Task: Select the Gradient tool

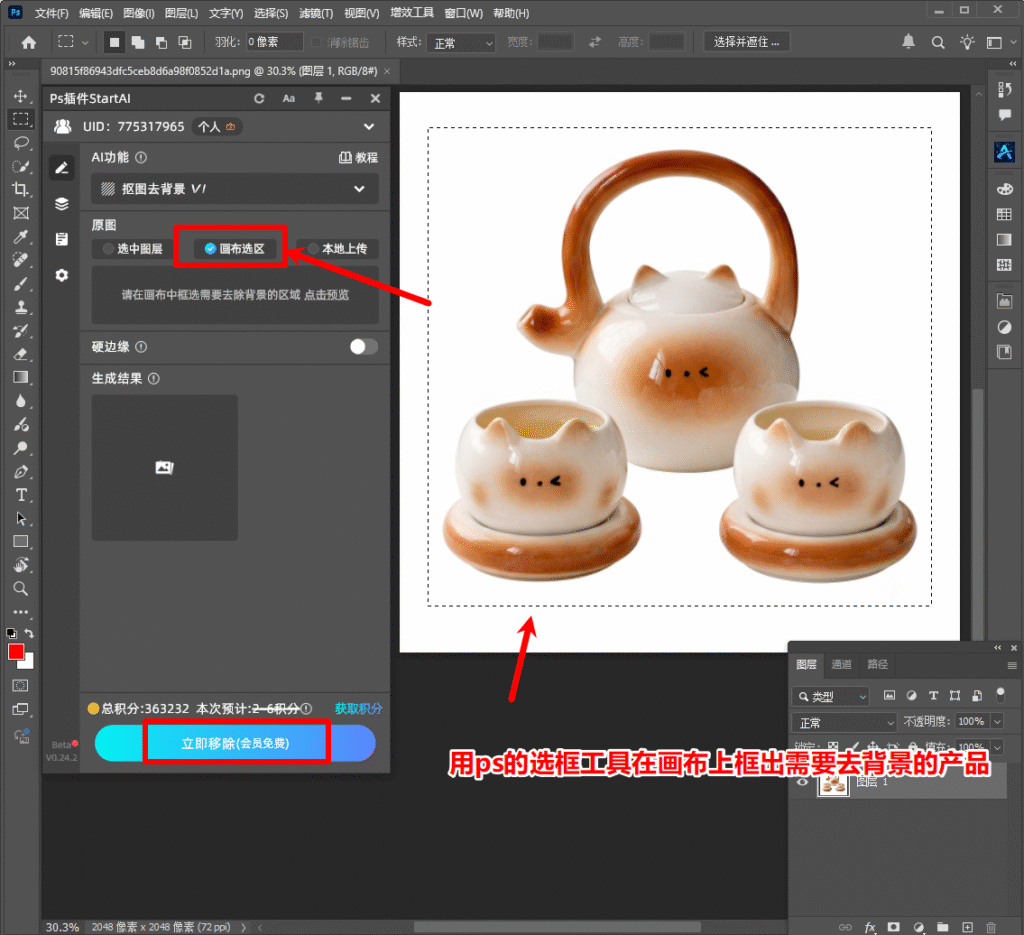Action: click(x=20, y=377)
